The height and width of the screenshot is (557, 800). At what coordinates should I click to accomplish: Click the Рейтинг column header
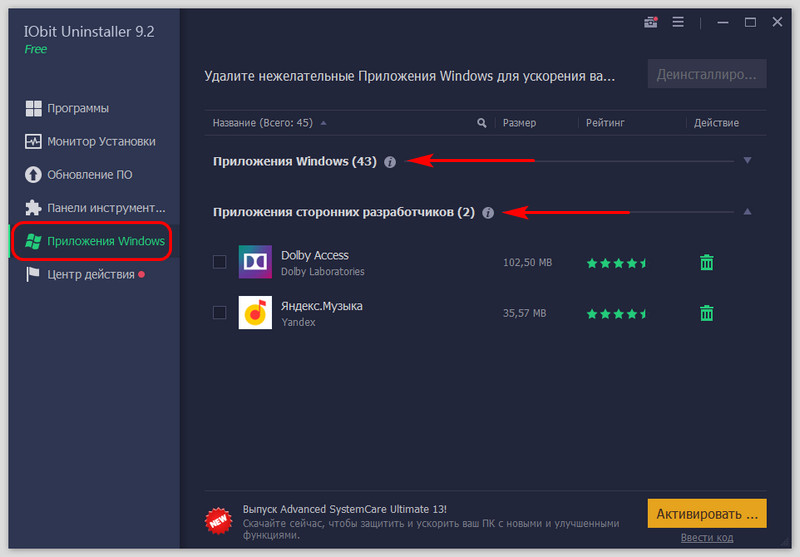[605, 123]
